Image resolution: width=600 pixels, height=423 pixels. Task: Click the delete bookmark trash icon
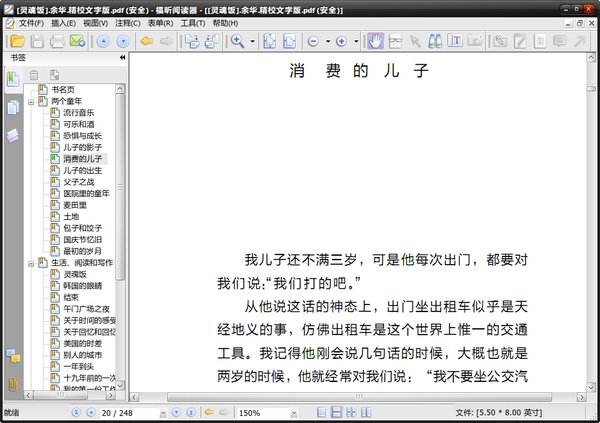click(x=34, y=75)
